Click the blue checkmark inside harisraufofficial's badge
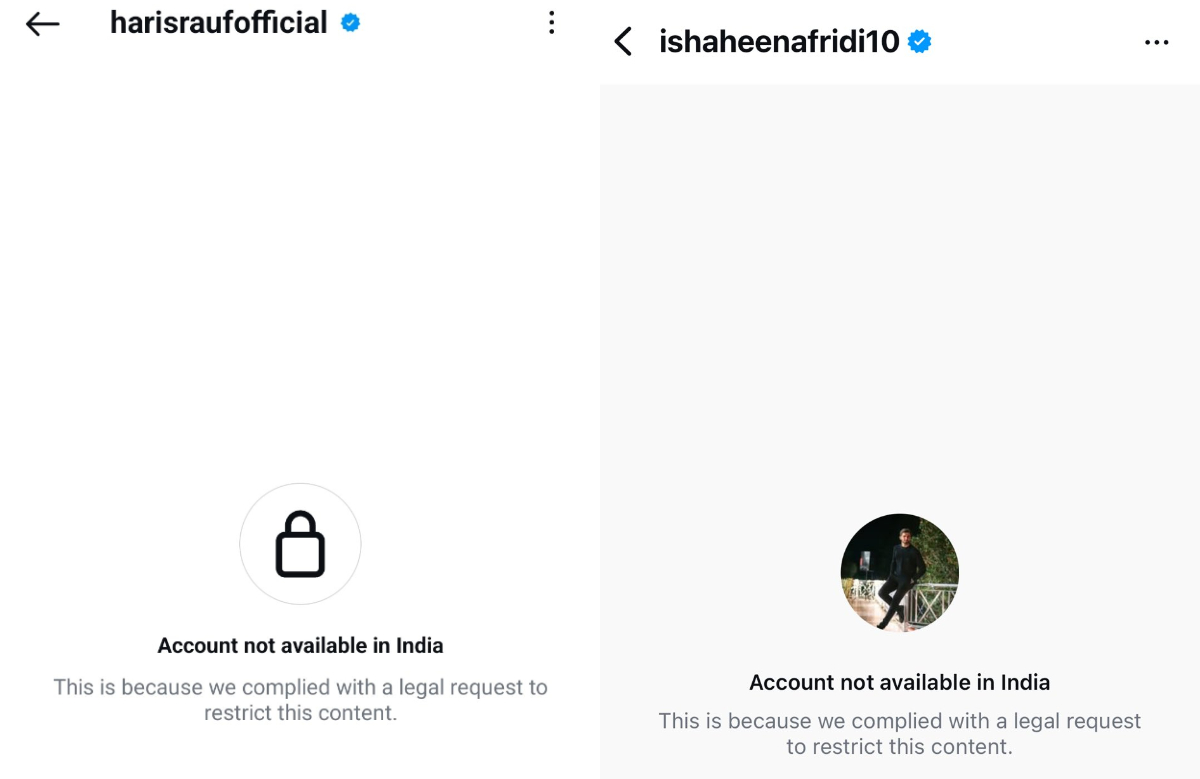This screenshot has height=779, width=1200. click(x=349, y=23)
